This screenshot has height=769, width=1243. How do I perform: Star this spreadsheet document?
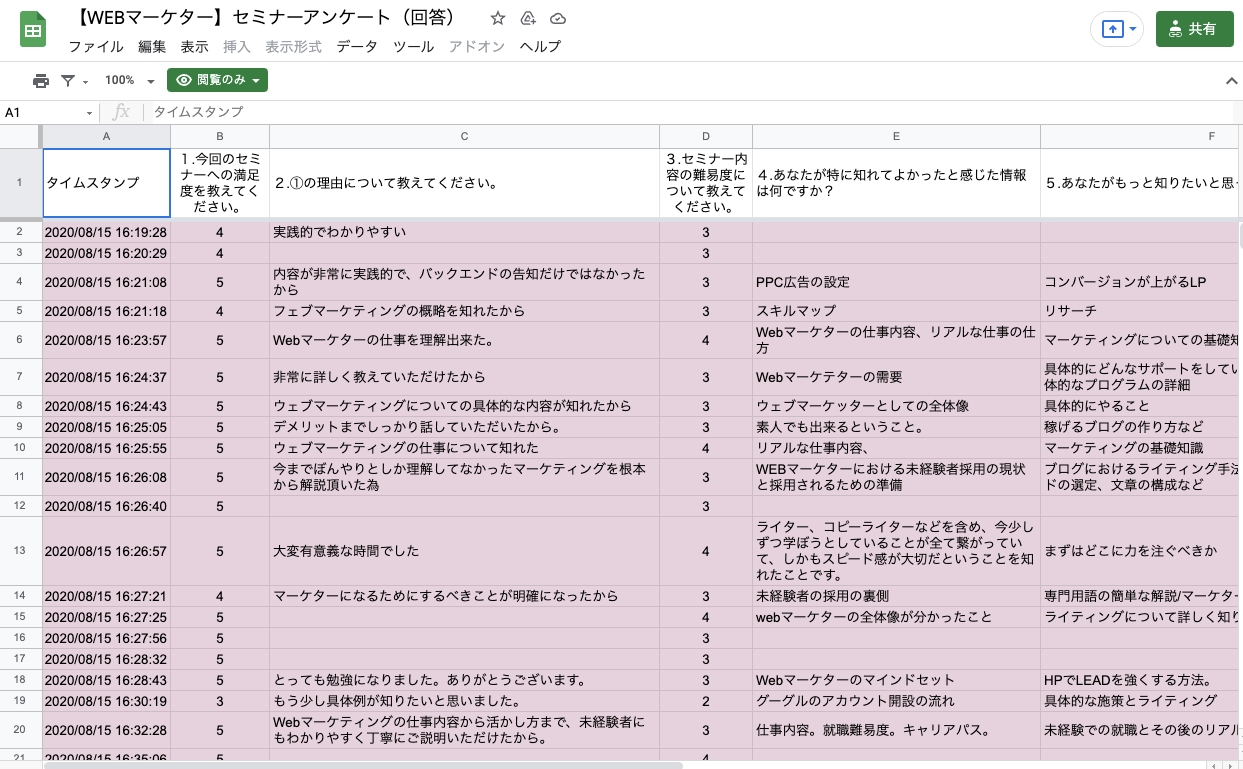498,18
